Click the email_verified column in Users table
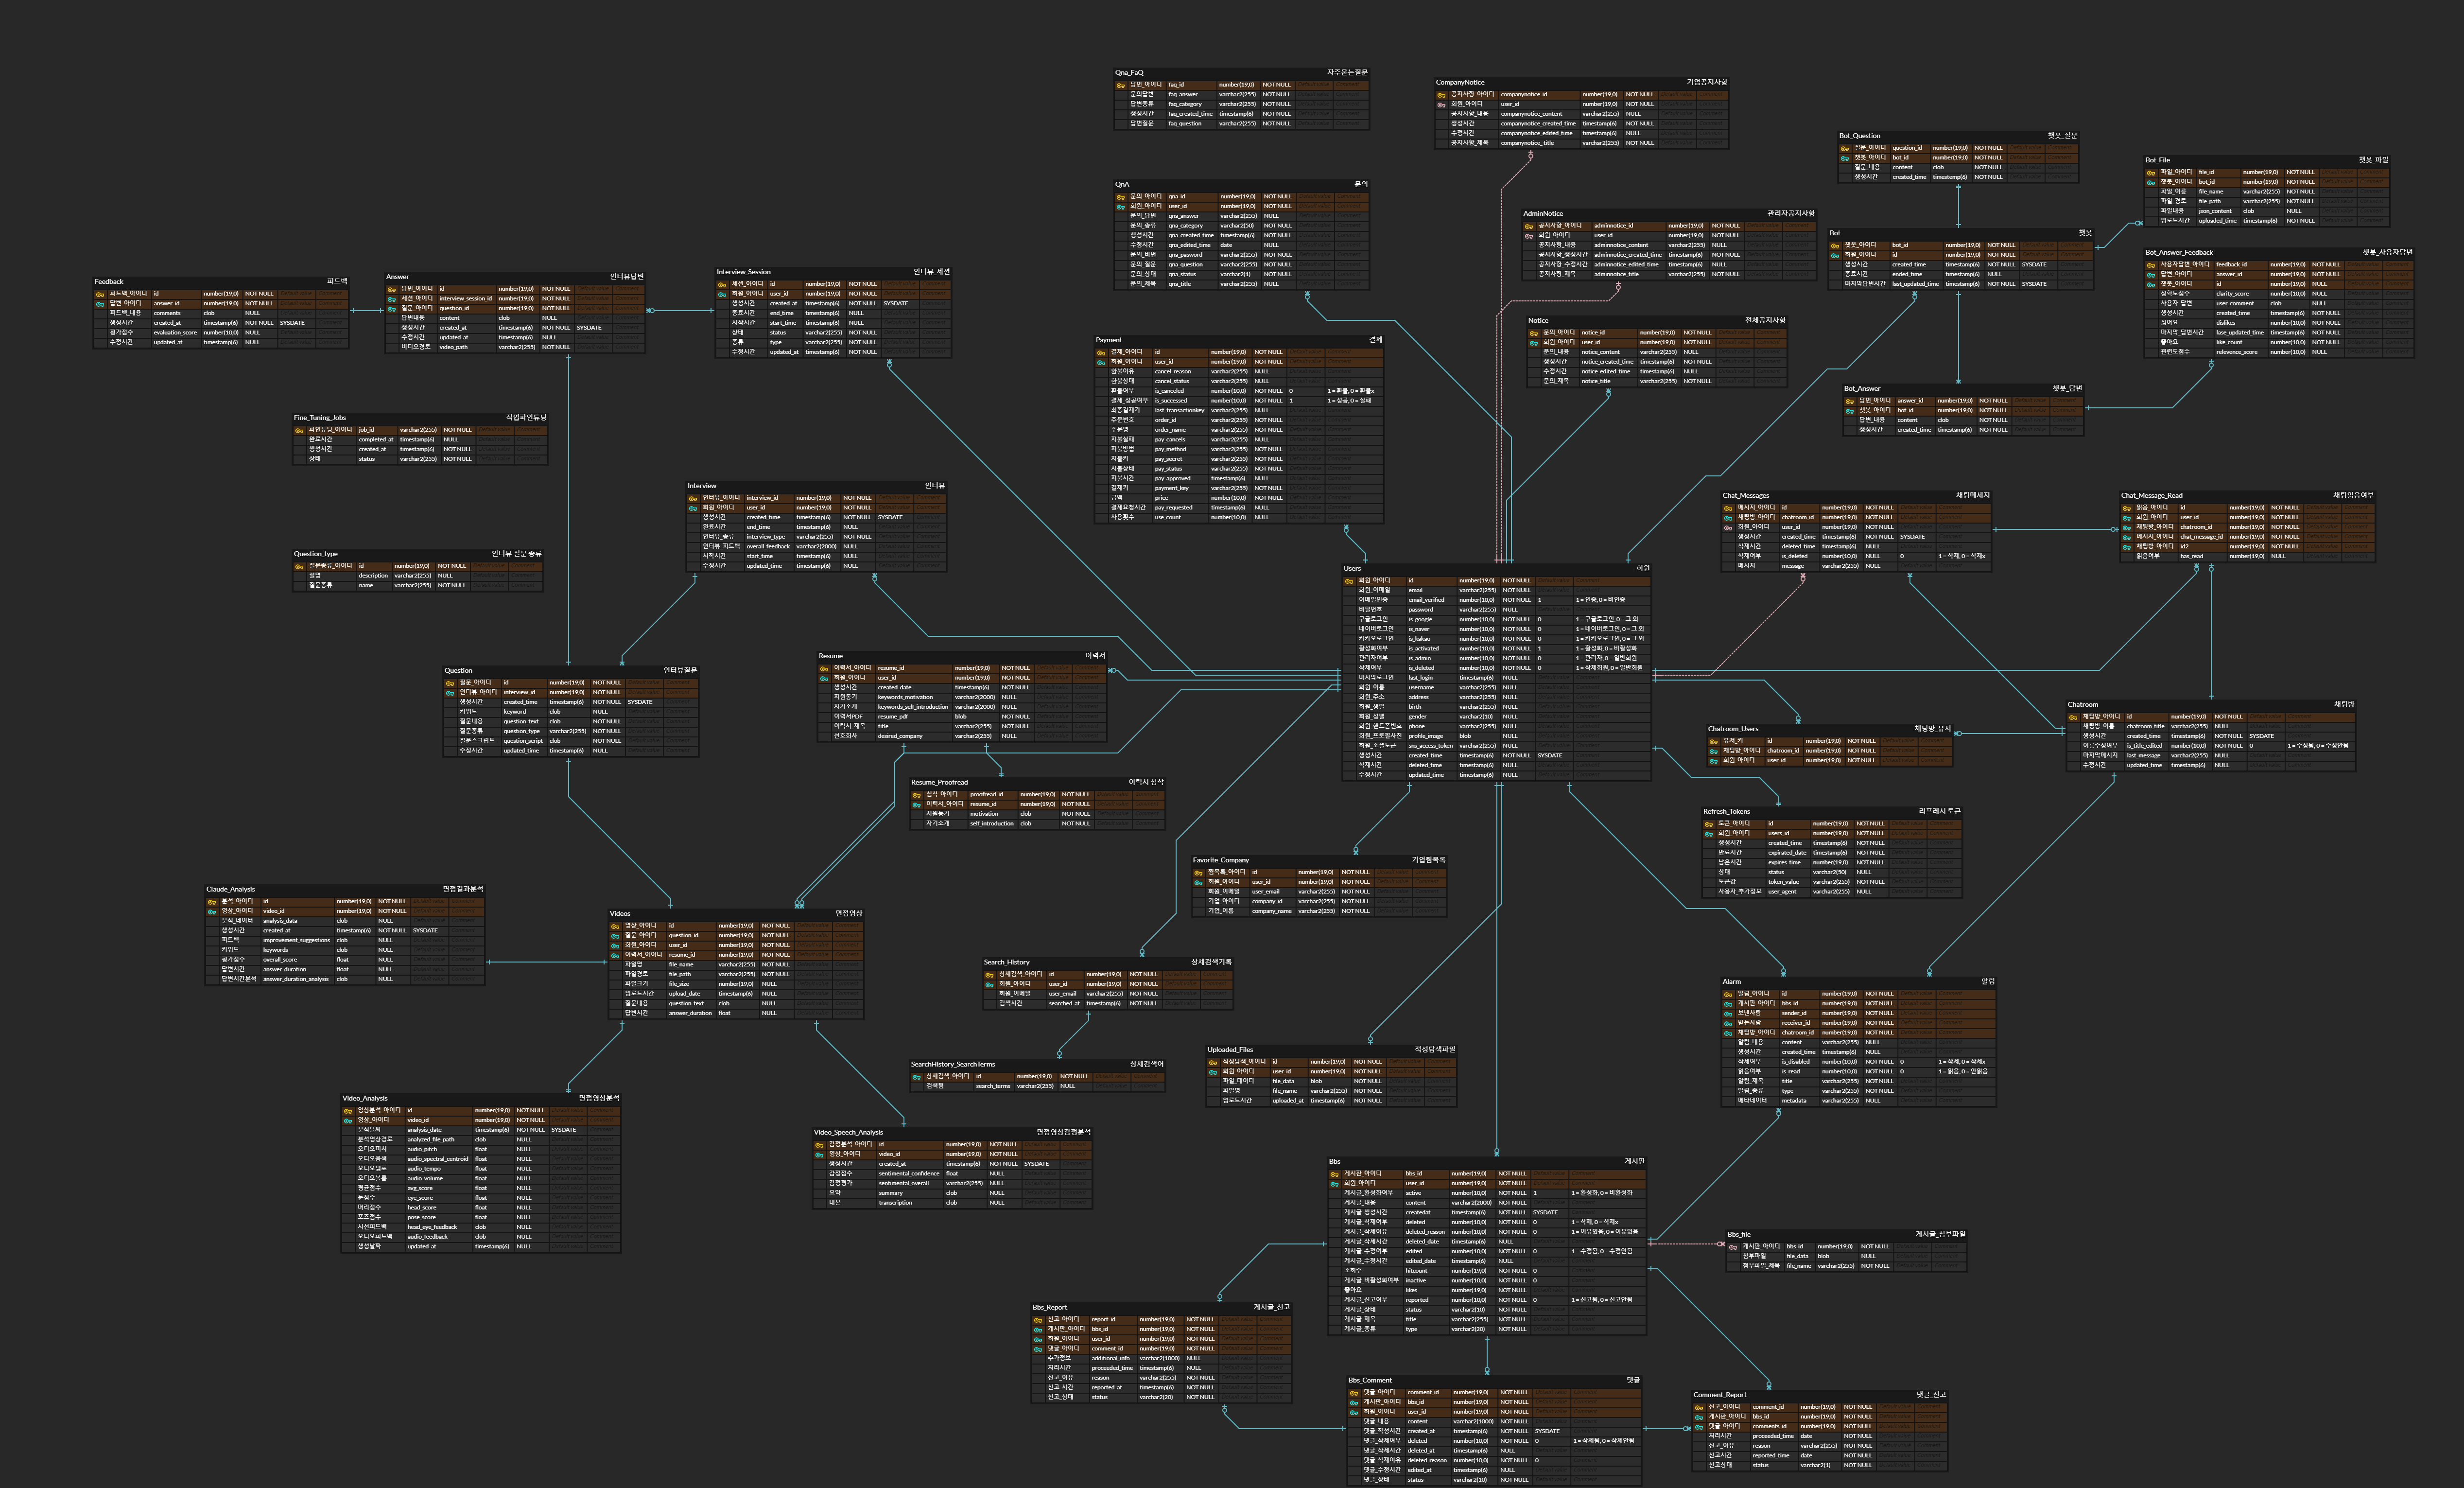 tap(1426, 600)
